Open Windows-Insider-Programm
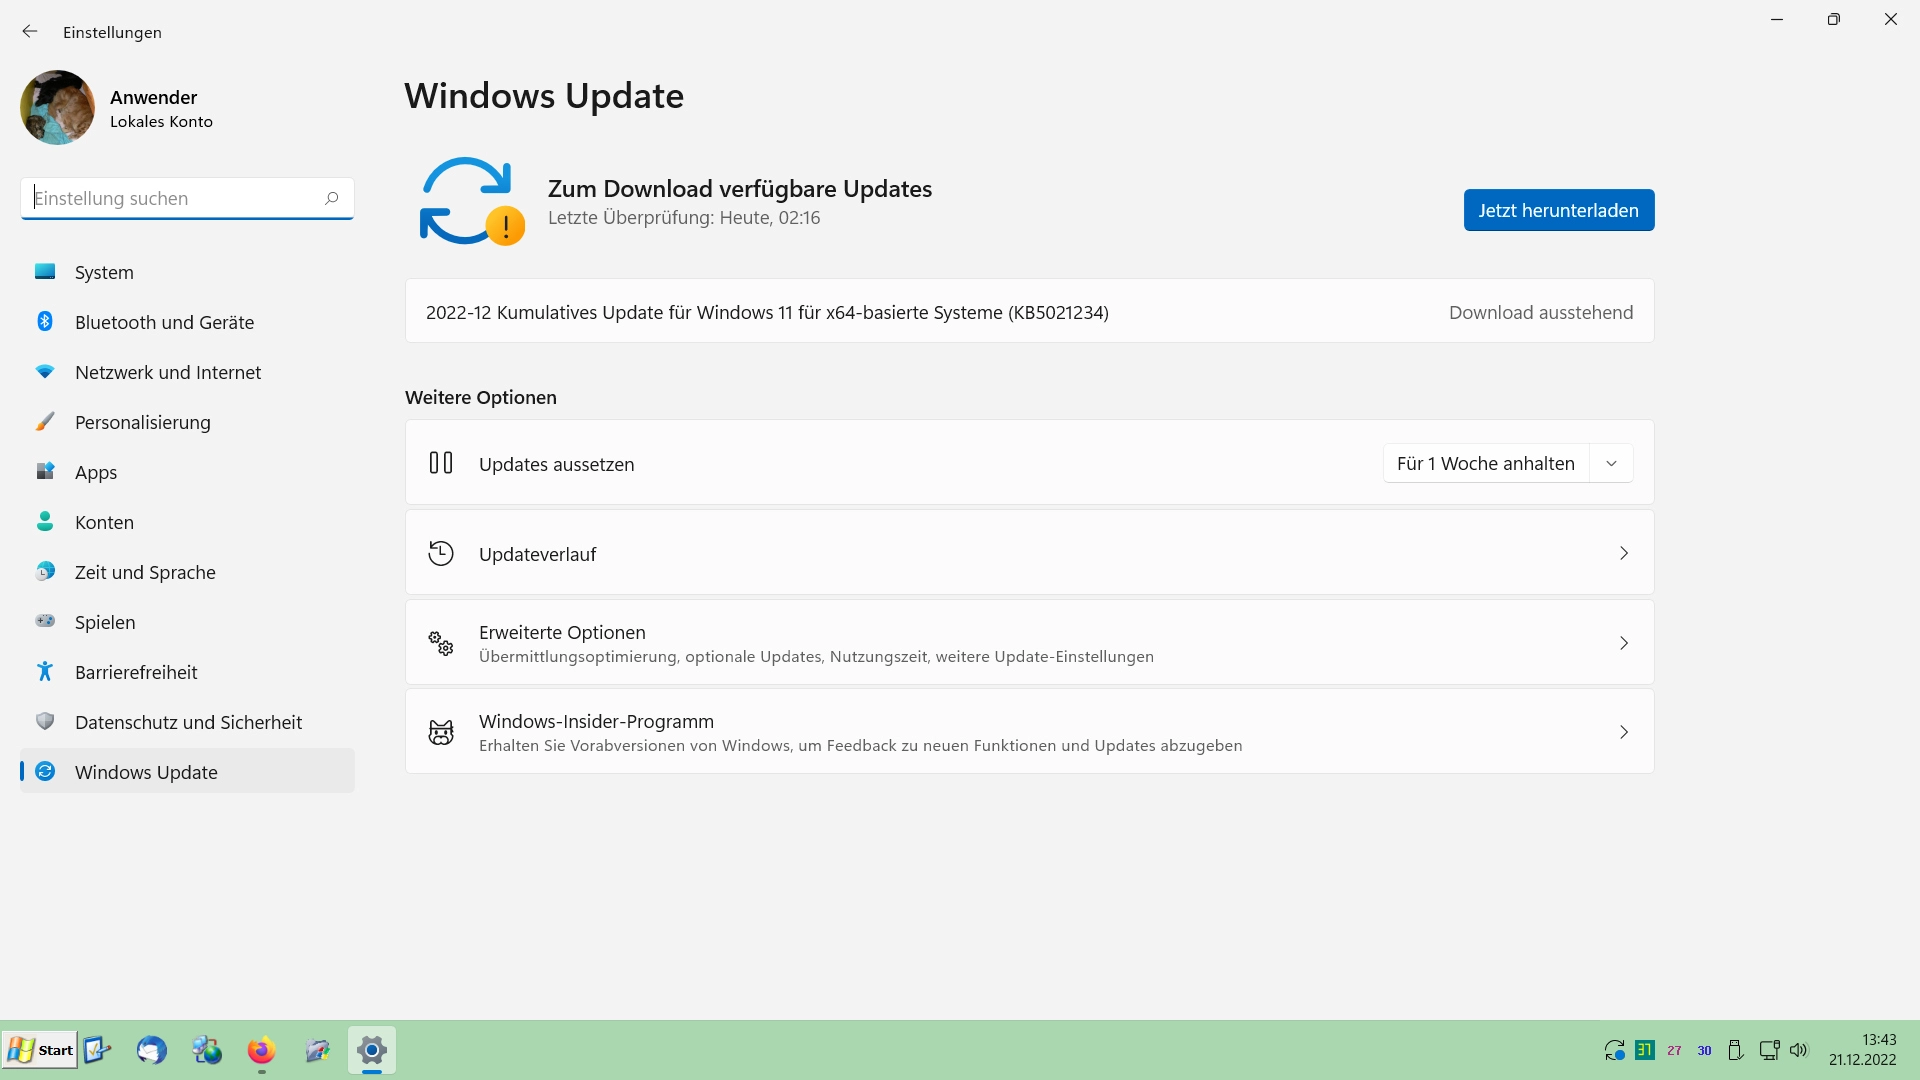The width and height of the screenshot is (1920, 1080). click(1029, 732)
